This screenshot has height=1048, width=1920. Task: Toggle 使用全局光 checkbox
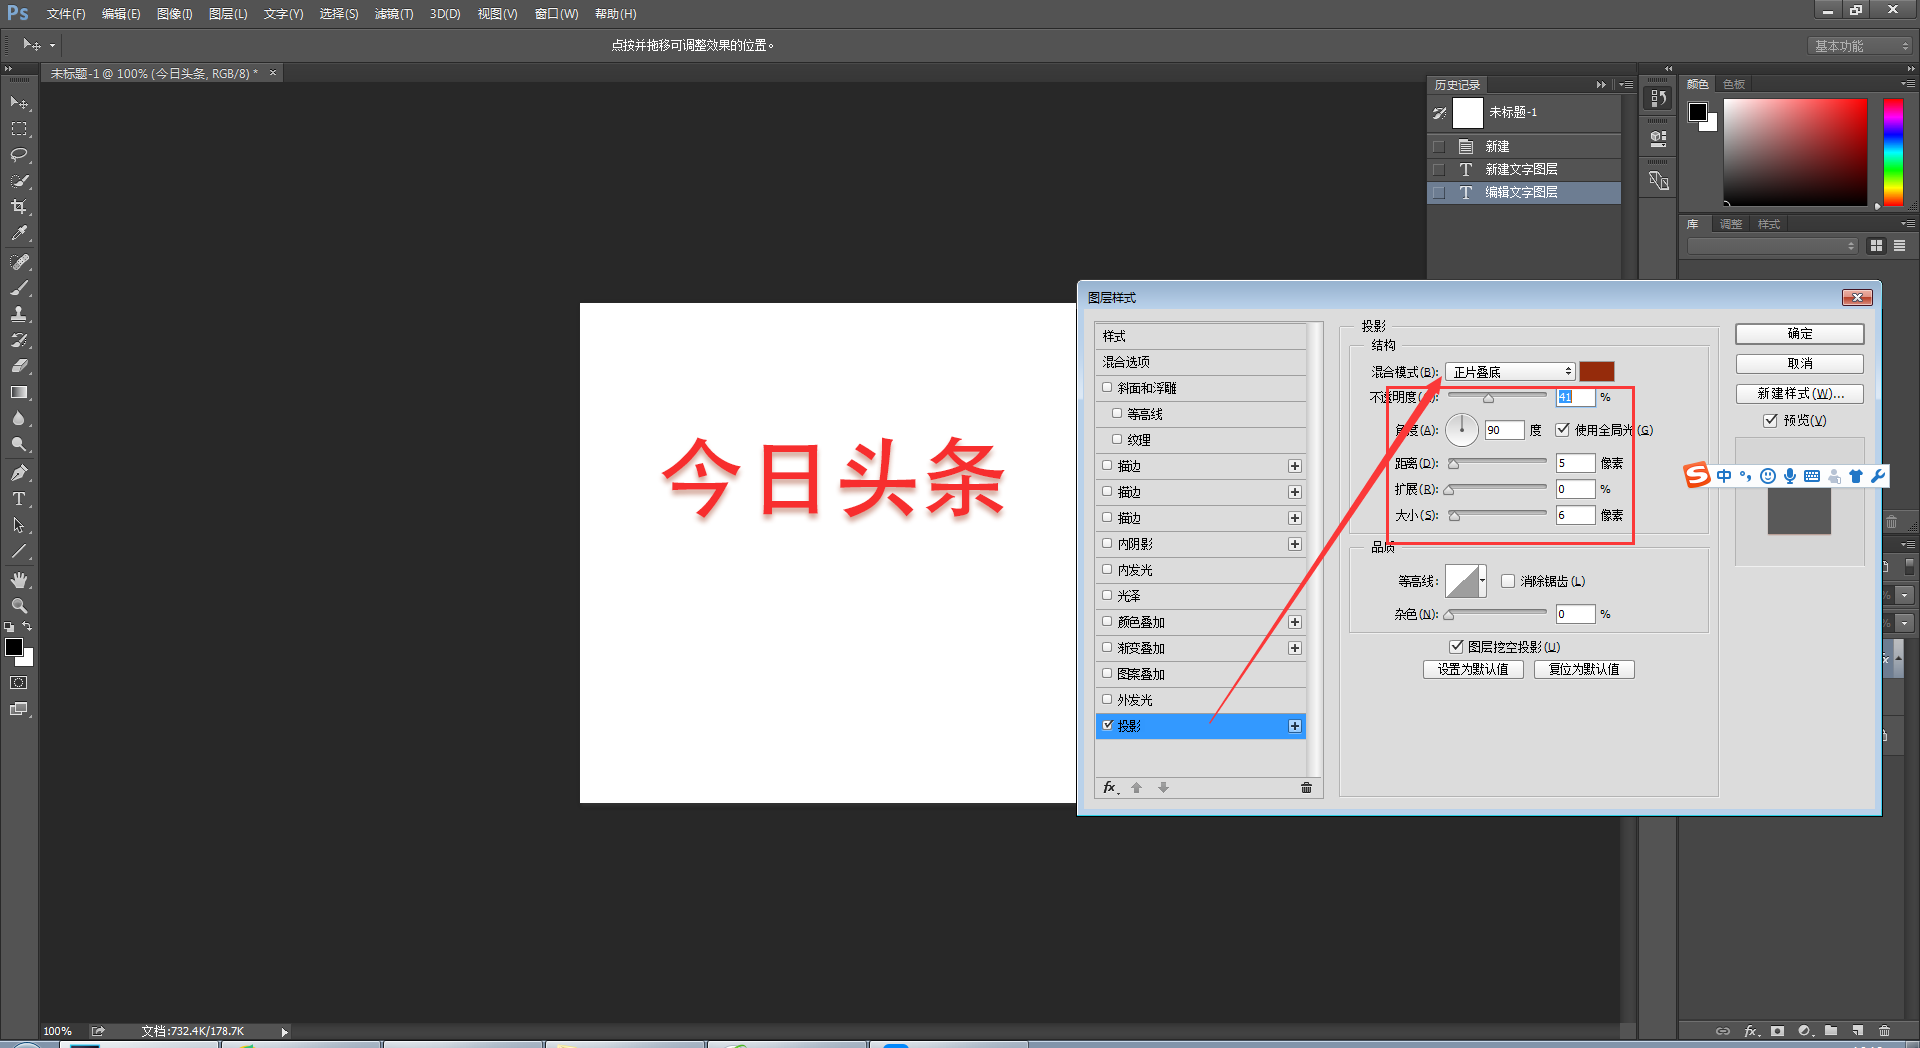[x=1562, y=430]
